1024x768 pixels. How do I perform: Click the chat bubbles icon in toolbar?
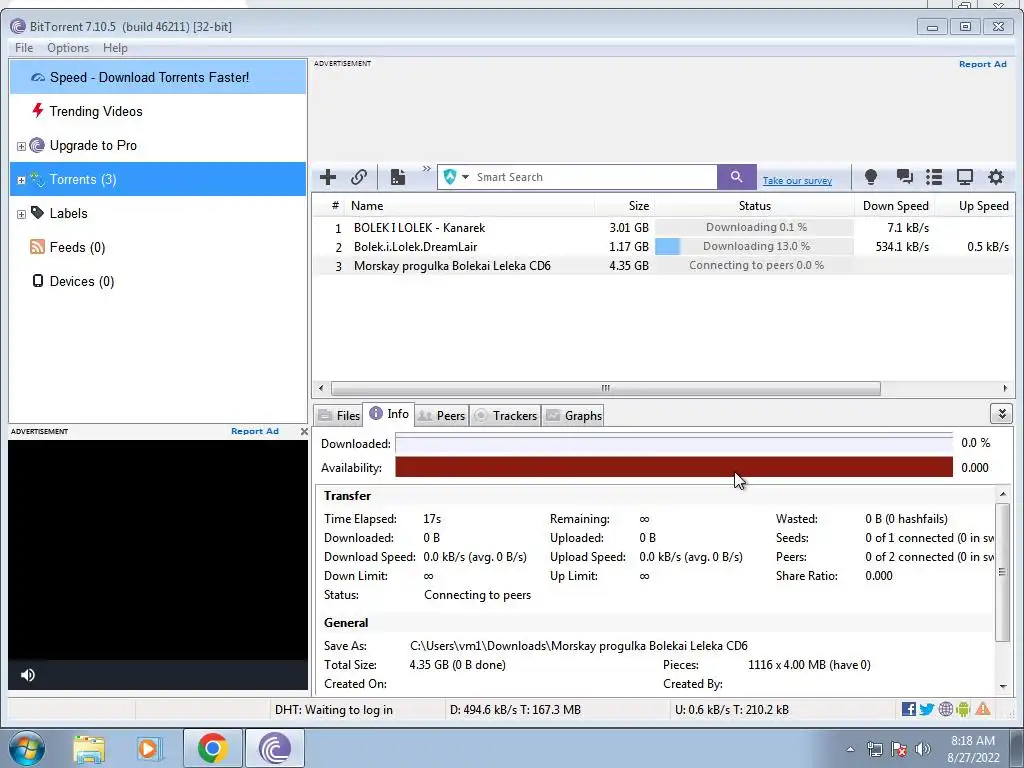point(904,176)
